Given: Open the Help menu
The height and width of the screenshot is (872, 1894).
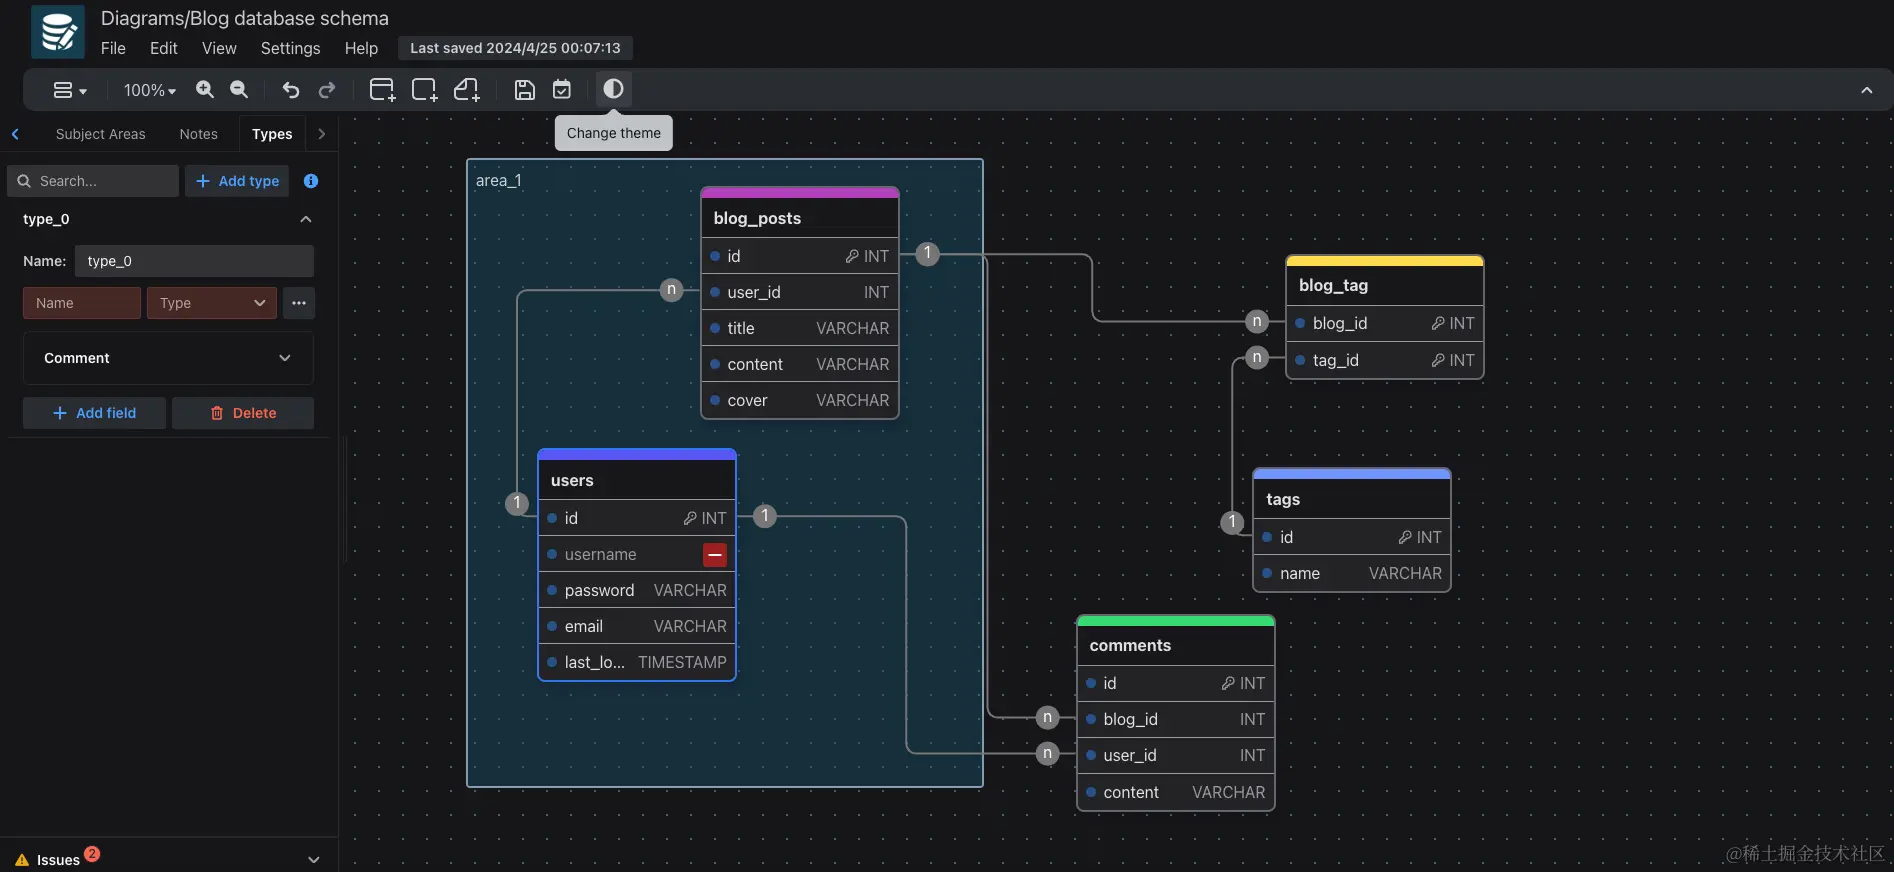Looking at the screenshot, I should [361, 48].
